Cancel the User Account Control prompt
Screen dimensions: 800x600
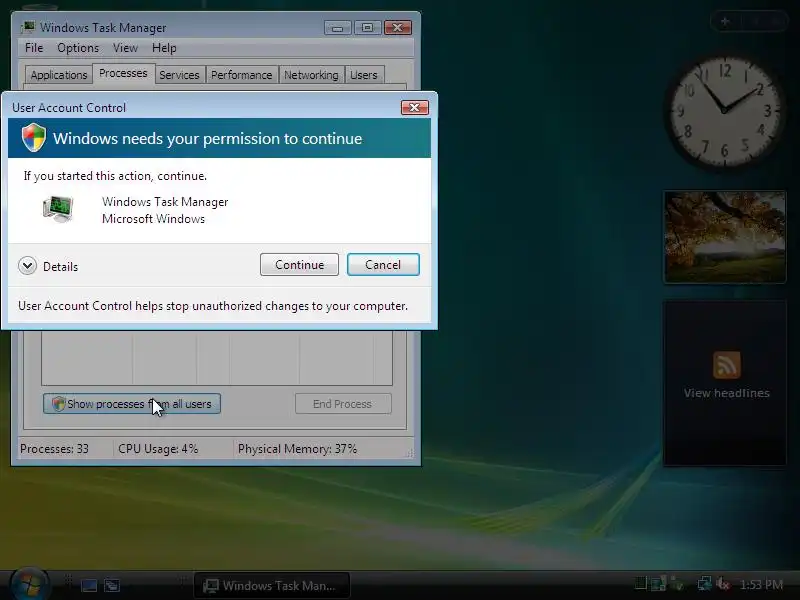pos(383,265)
